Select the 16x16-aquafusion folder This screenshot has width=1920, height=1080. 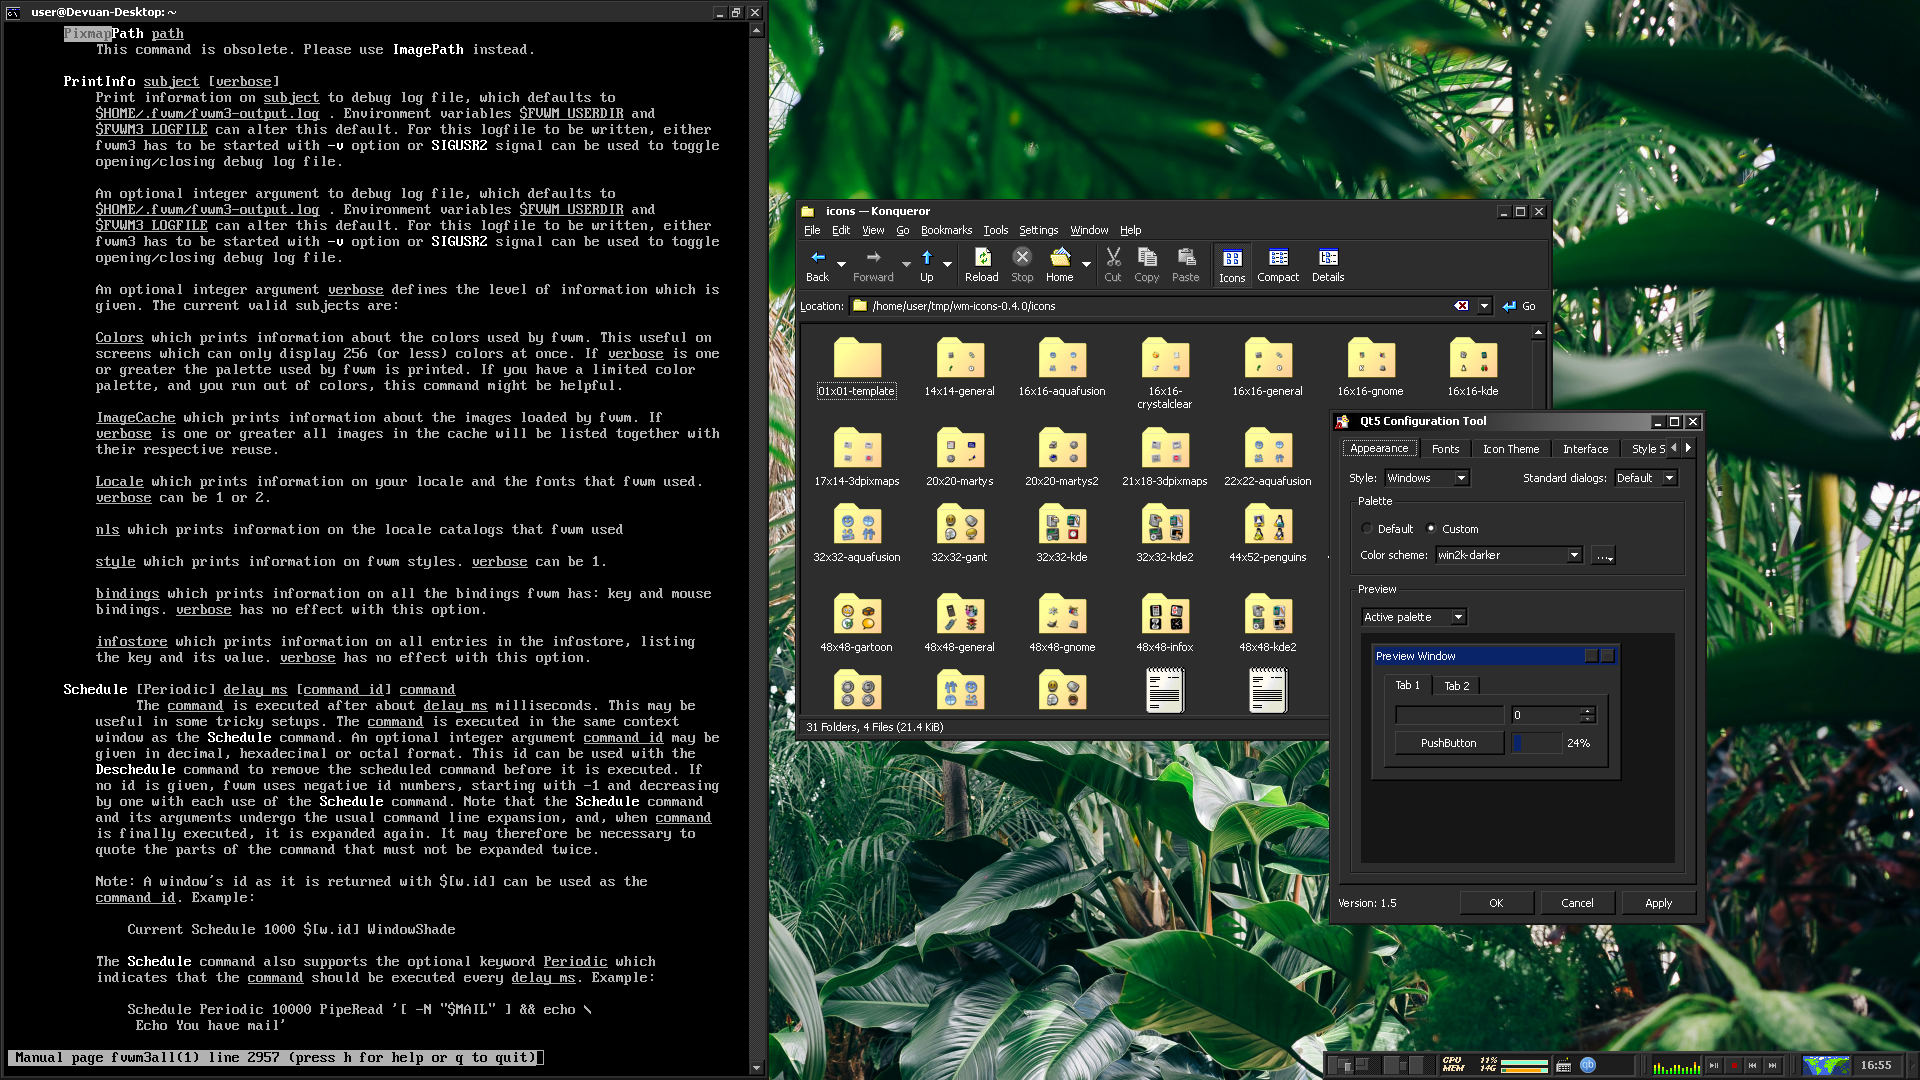pos(1062,367)
